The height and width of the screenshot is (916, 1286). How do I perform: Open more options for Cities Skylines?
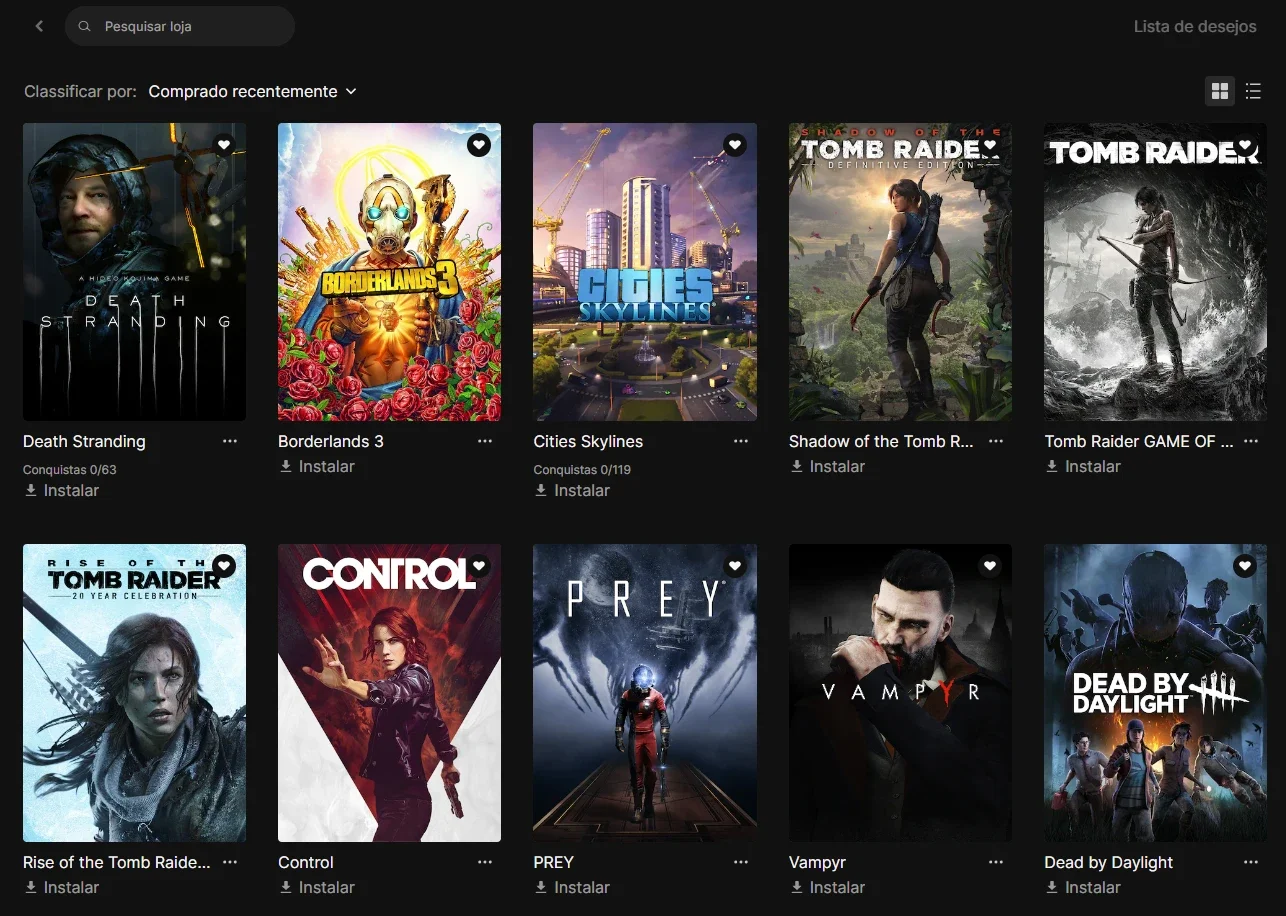[x=741, y=441]
